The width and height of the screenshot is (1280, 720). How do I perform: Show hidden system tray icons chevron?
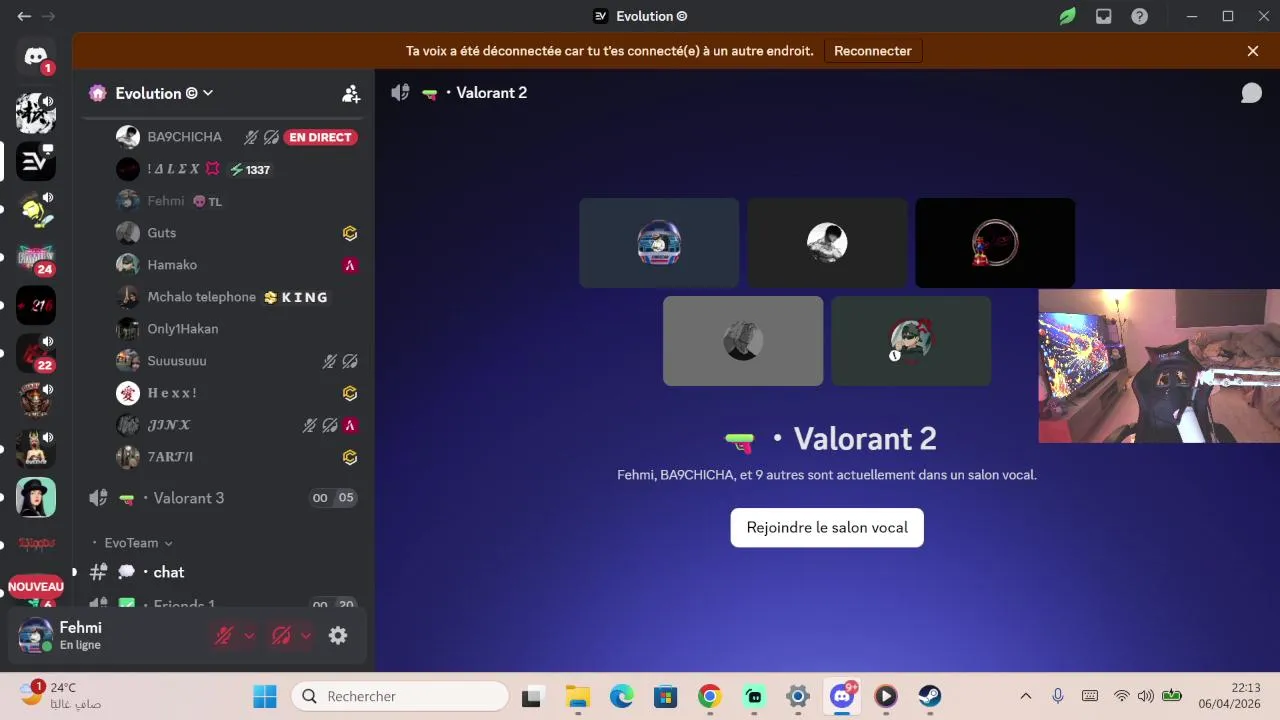(1025, 696)
